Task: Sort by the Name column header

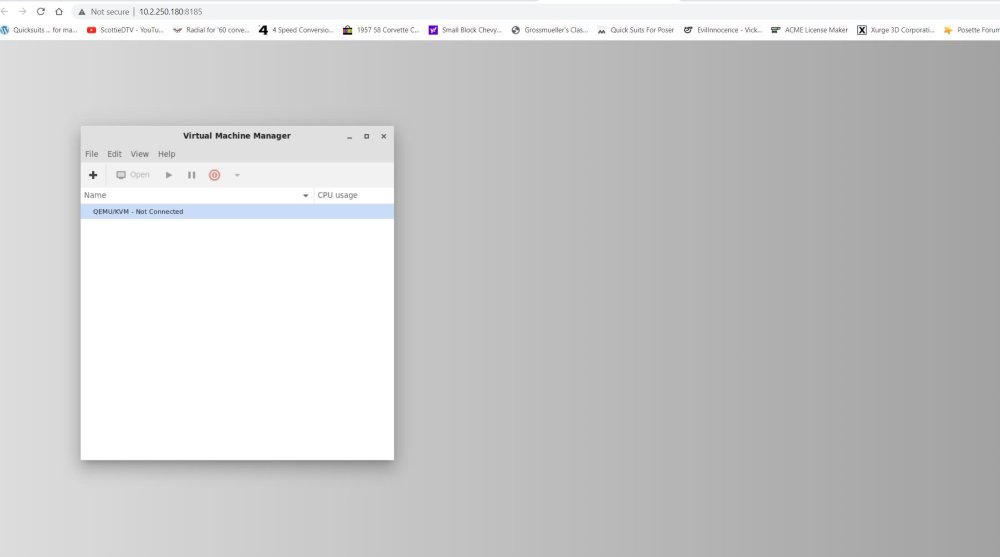Action: tap(196, 195)
